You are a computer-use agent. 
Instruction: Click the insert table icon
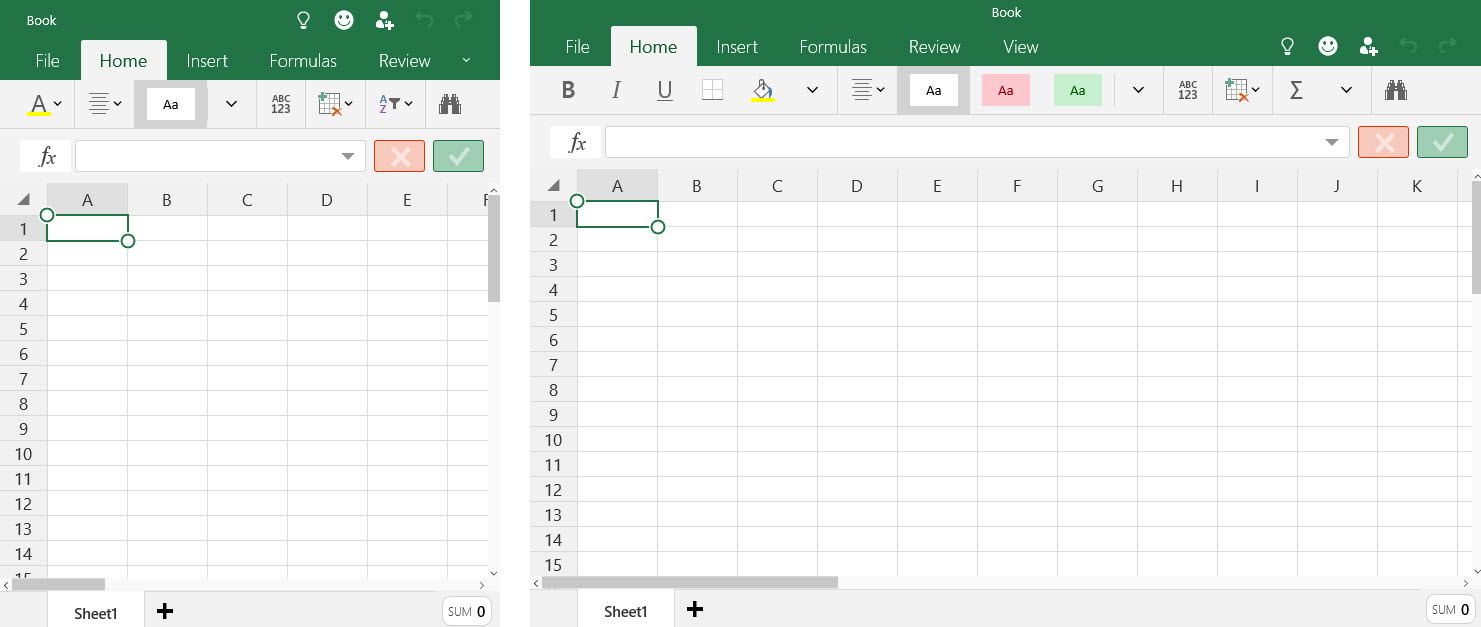pyautogui.click(x=1237, y=90)
